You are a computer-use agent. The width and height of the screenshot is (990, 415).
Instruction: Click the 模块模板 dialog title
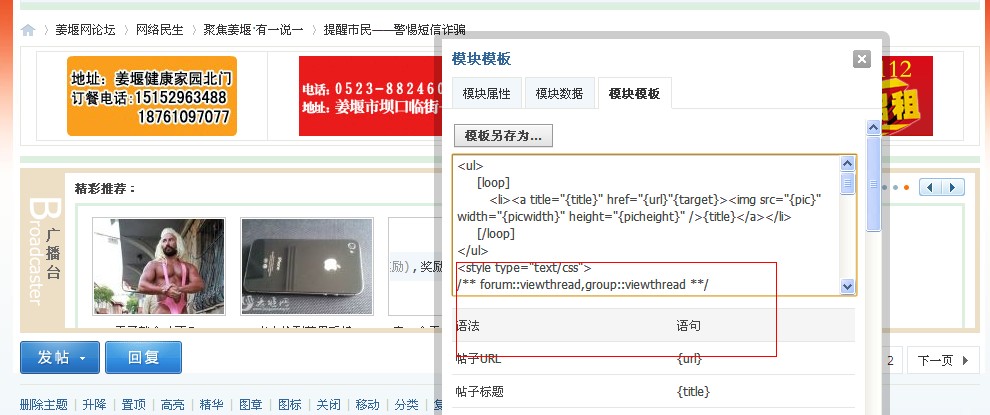click(x=482, y=59)
